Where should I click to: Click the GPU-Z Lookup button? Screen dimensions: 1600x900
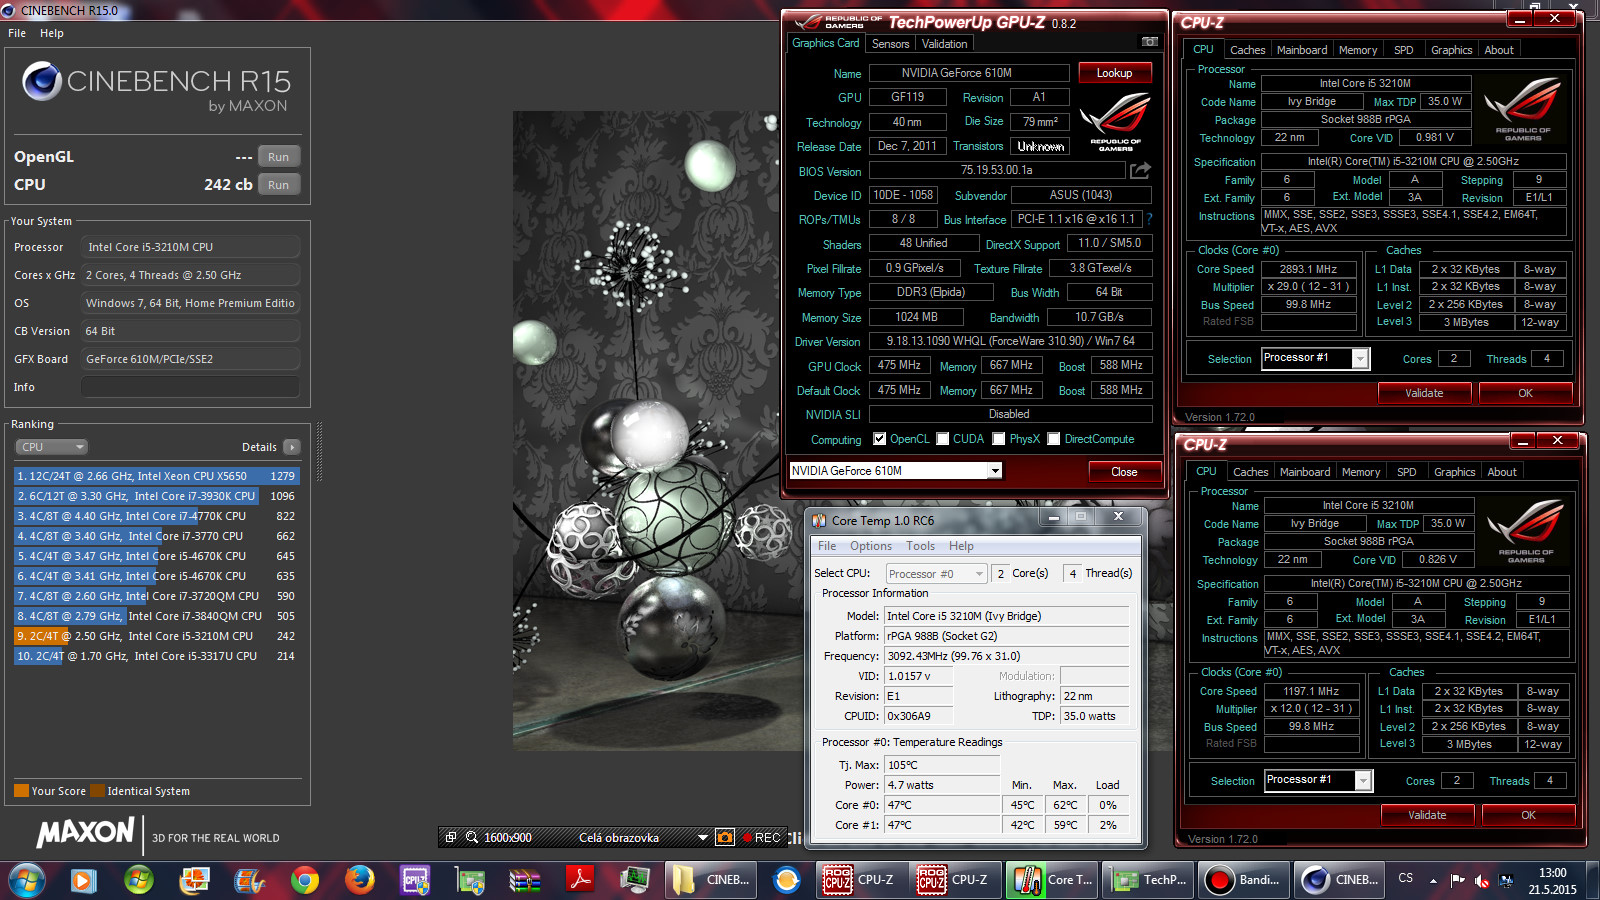pyautogui.click(x=1114, y=73)
